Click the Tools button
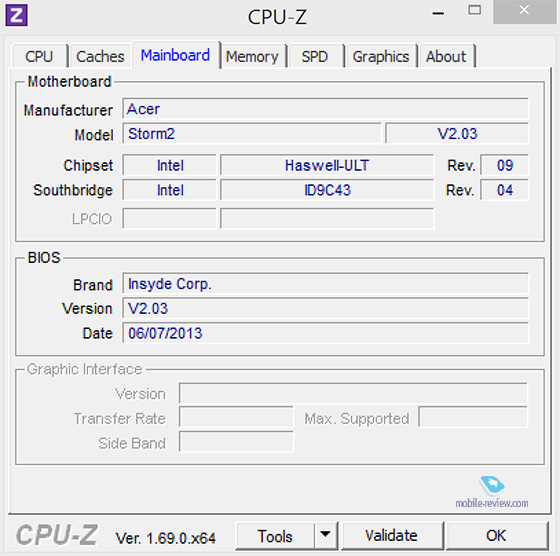Screen dimensions: 560x556 pyautogui.click(x=275, y=536)
